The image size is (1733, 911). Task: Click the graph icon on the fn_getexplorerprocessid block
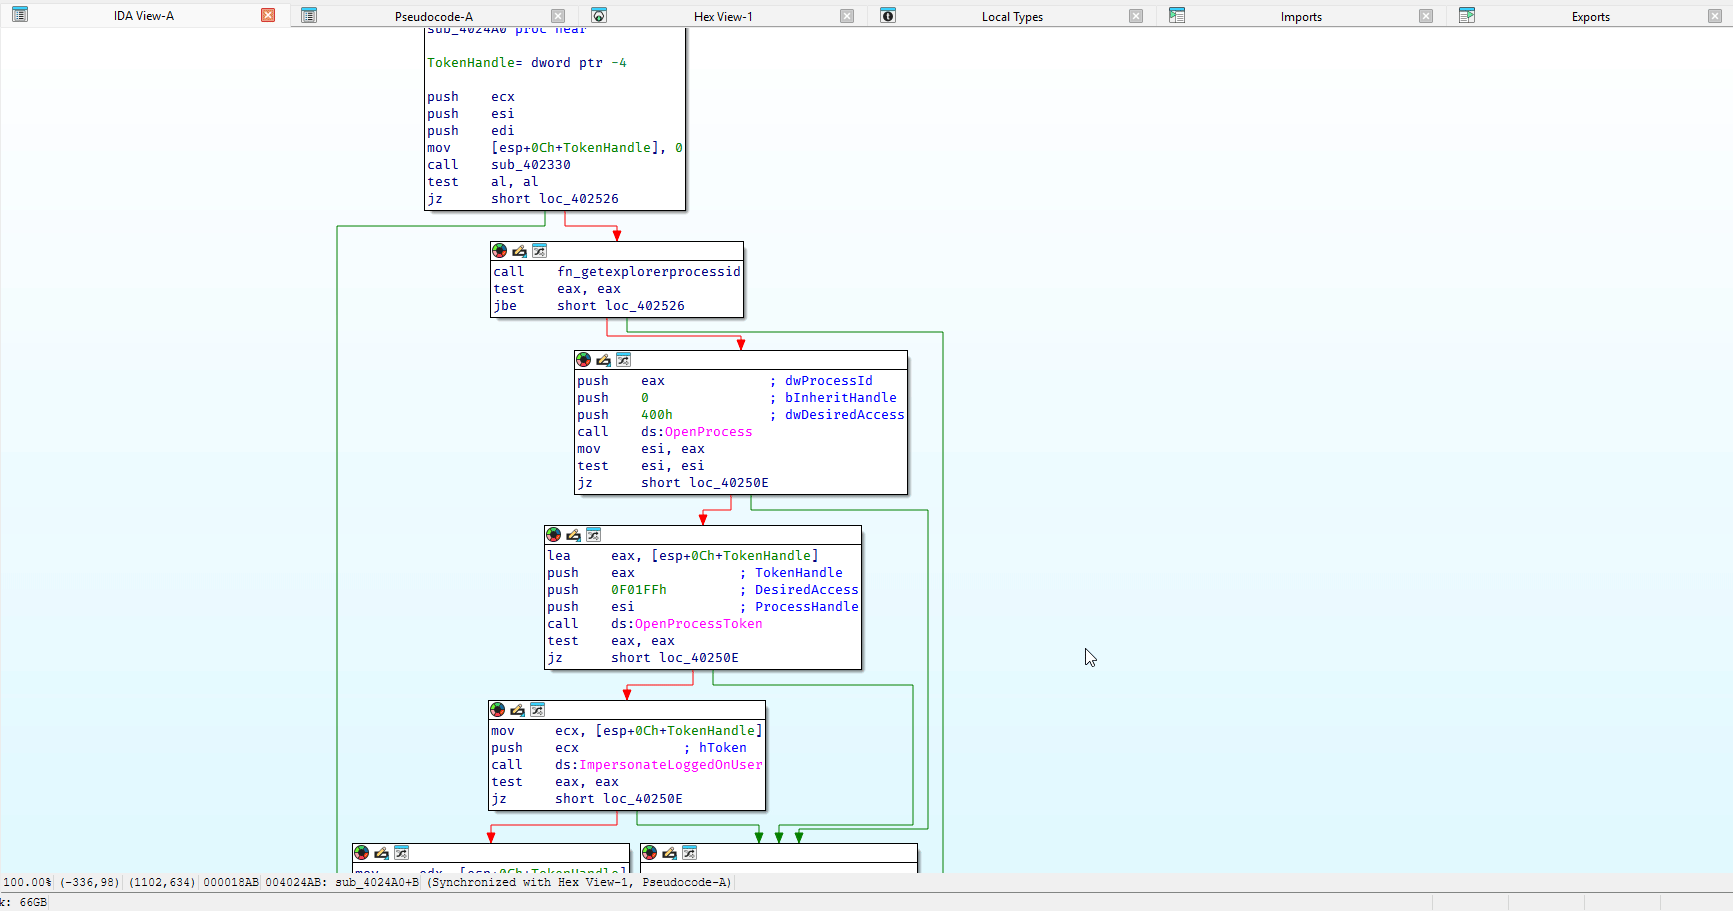[539, 251]
